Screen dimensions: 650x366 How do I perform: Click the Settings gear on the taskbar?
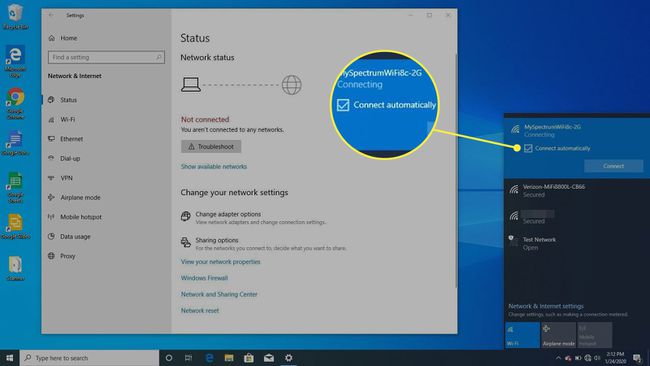point(289,358)
